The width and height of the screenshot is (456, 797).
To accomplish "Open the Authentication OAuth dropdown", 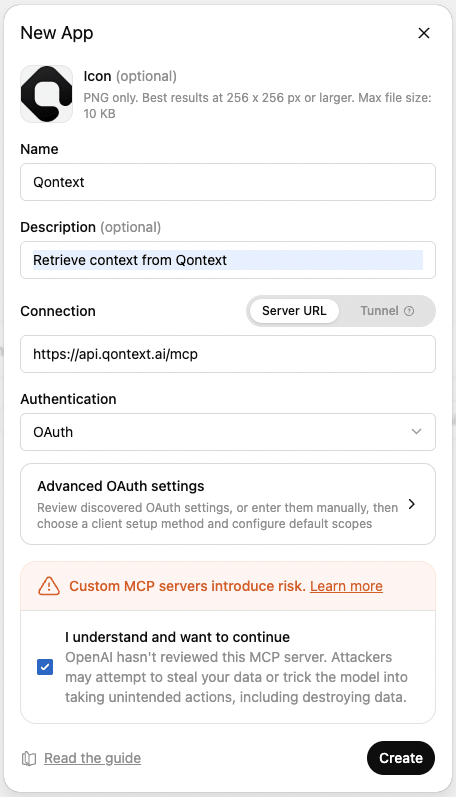I will [x=228, y=432].
